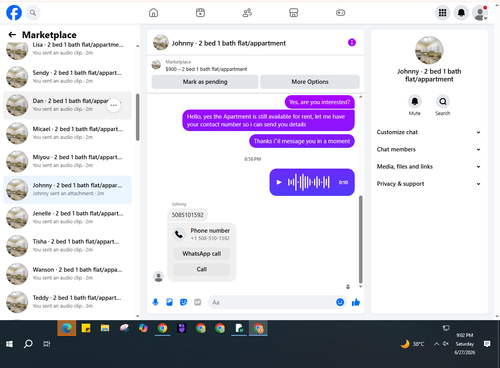500x368 pixels.
Task: Choose a GIF icon
Action: pyautogui.click(x=198, y=302)
